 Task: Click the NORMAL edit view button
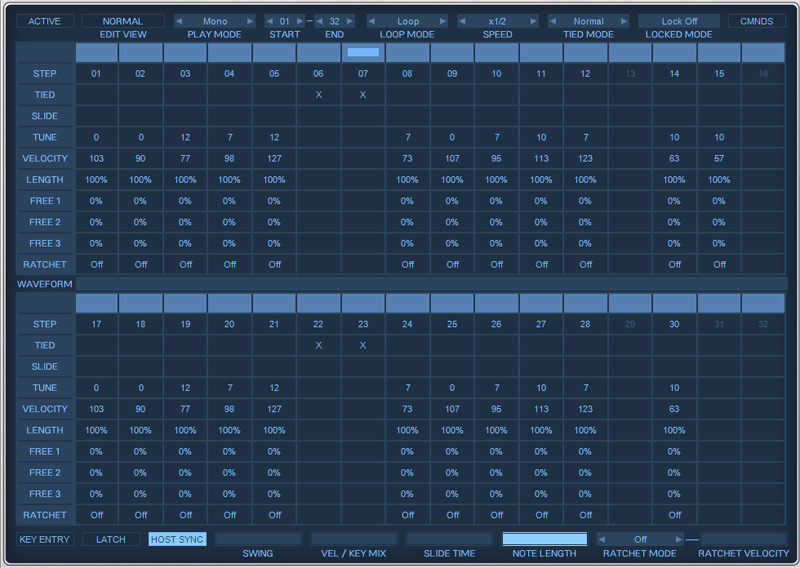(123, 21)
